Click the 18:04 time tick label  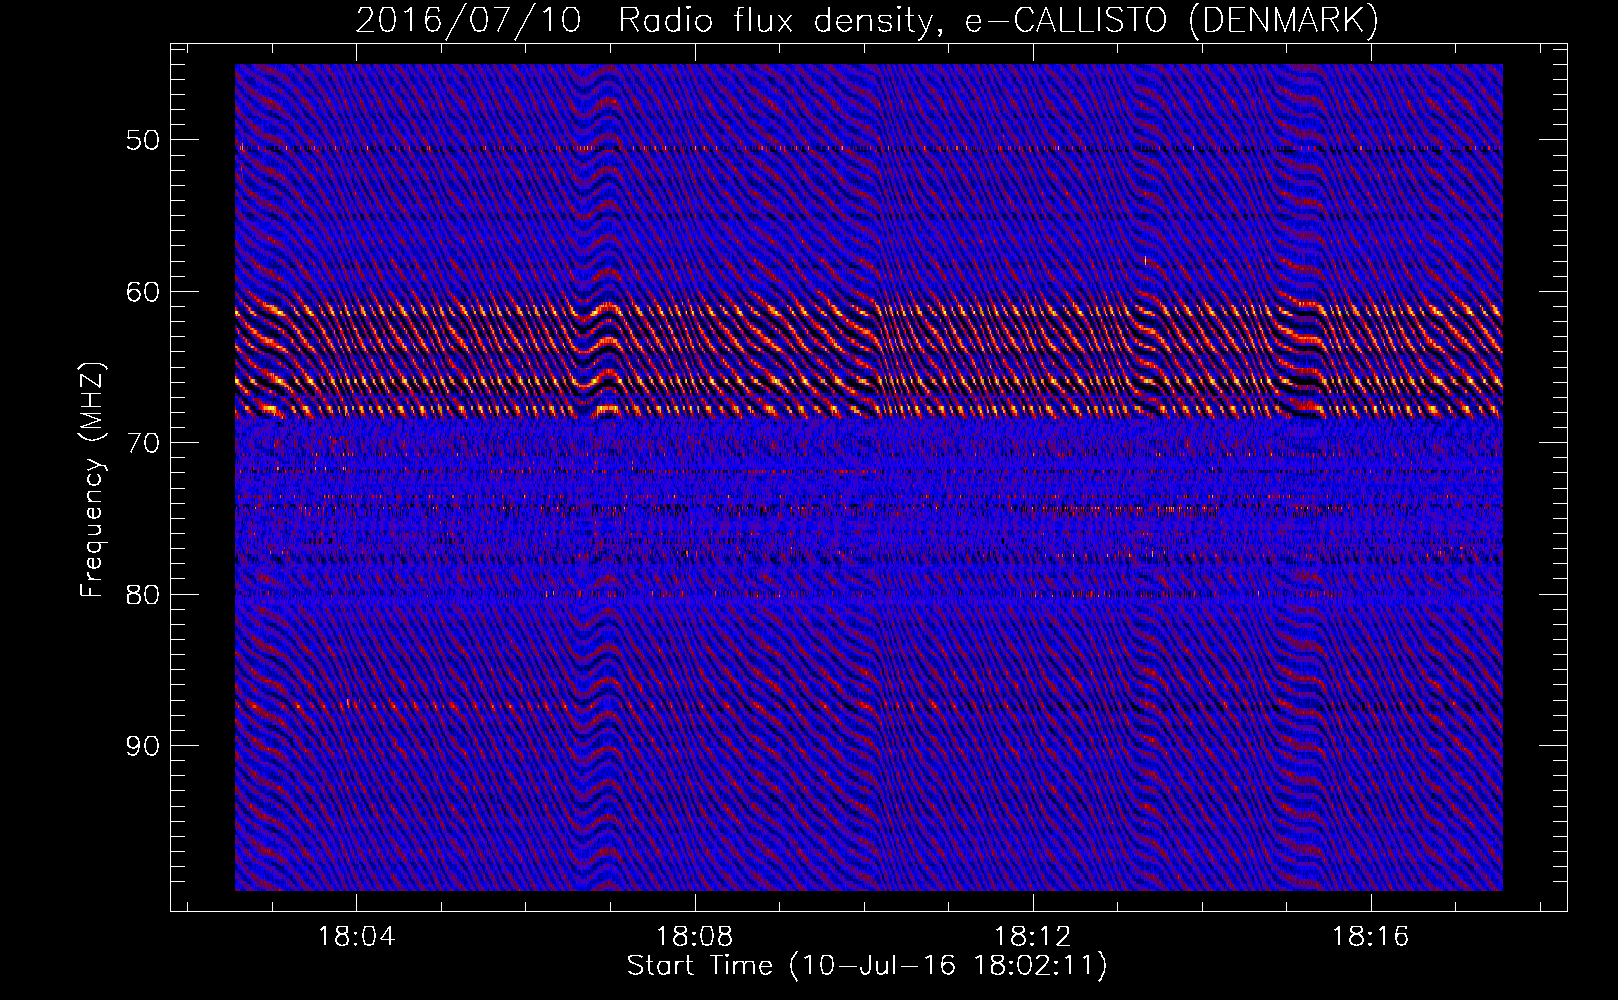coord(356,936)
